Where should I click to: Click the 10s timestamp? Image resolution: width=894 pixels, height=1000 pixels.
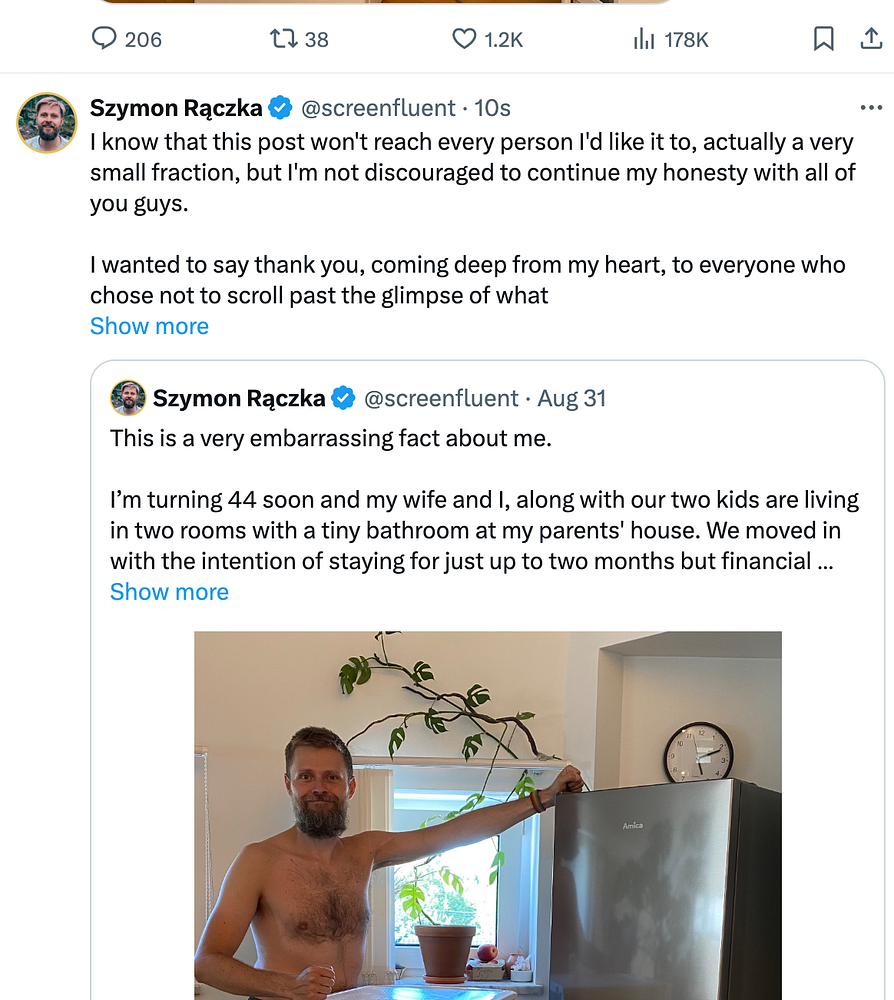coord(493,108)
